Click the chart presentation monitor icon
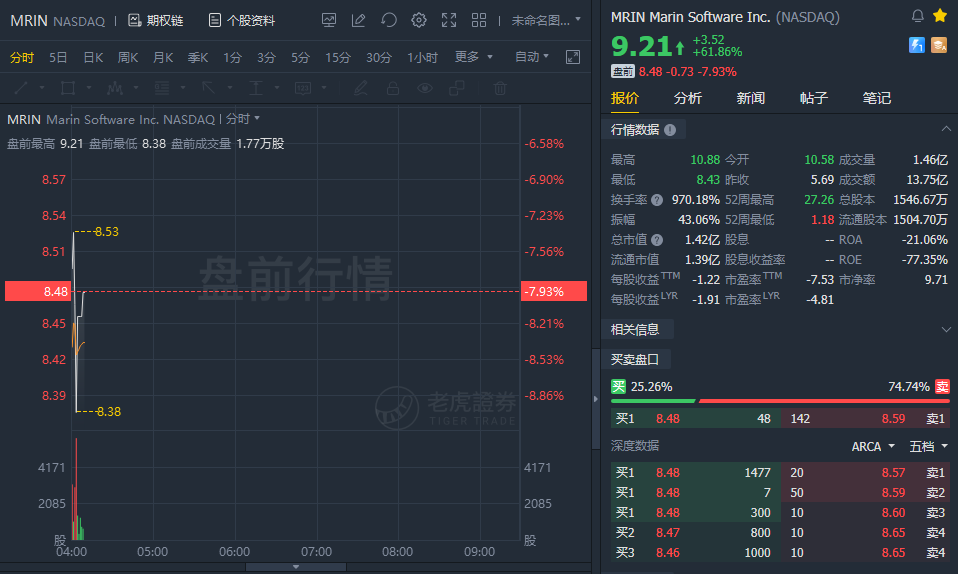This screenshot has width=958, height=574. click(x=329, y=20)
